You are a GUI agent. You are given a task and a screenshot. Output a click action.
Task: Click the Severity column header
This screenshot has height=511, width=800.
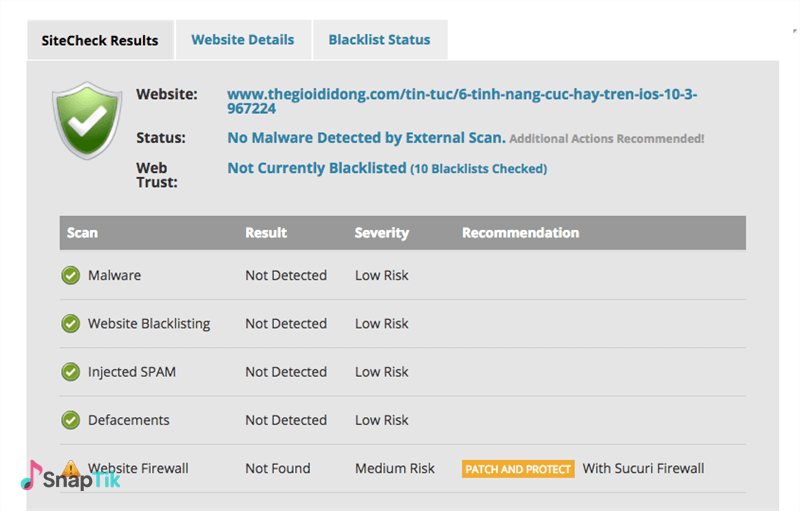(x=382, y=233)
